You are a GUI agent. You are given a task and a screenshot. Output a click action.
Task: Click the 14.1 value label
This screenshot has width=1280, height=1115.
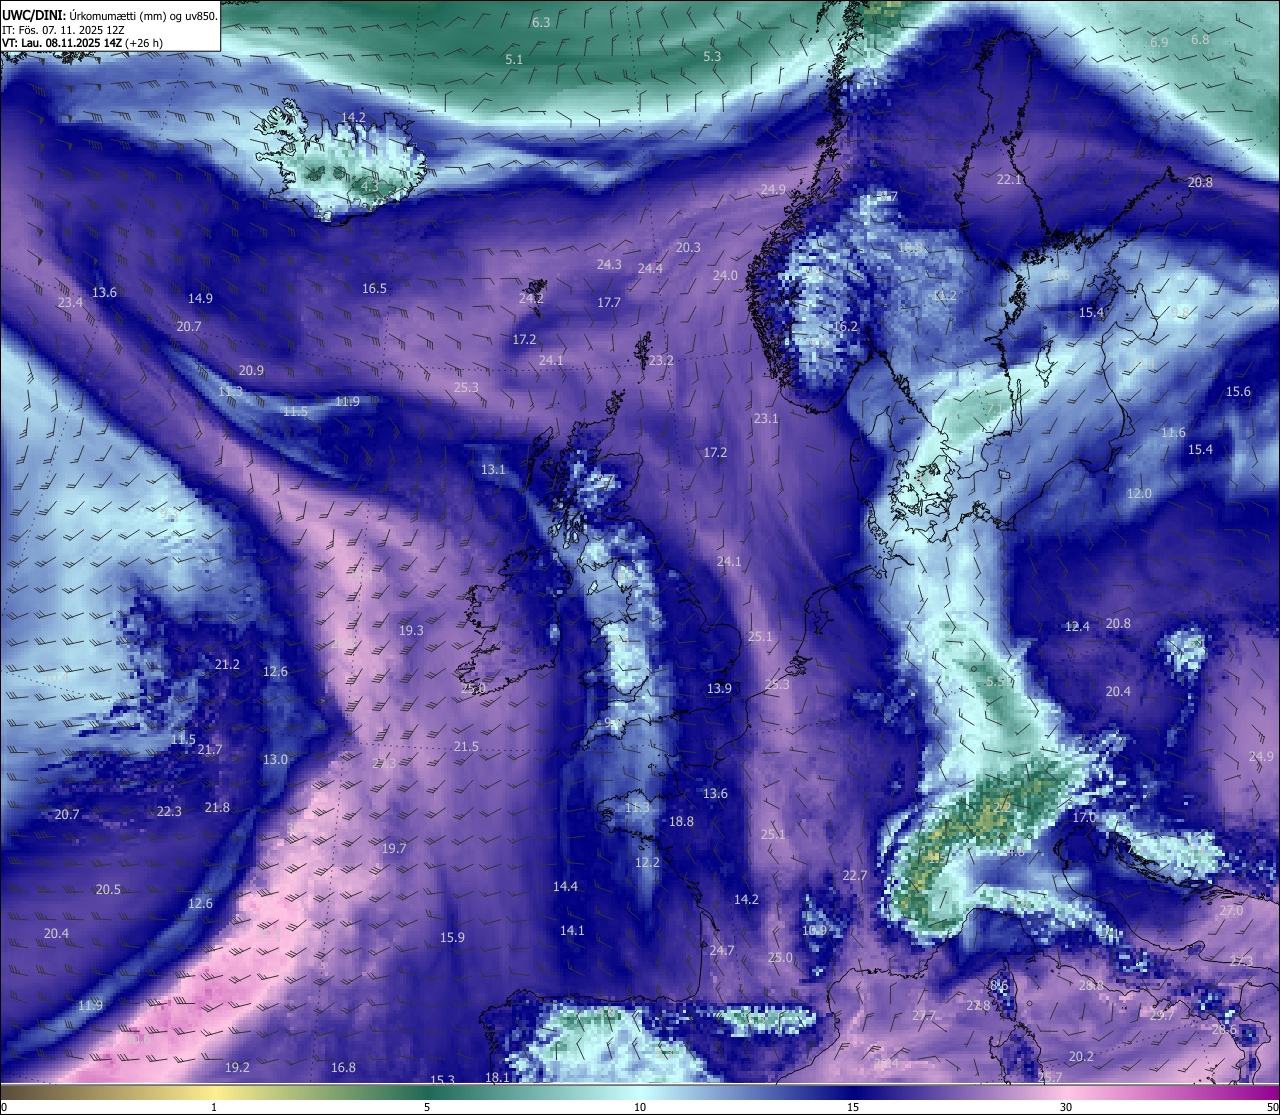pyautogui.click(x=572, y=931)
